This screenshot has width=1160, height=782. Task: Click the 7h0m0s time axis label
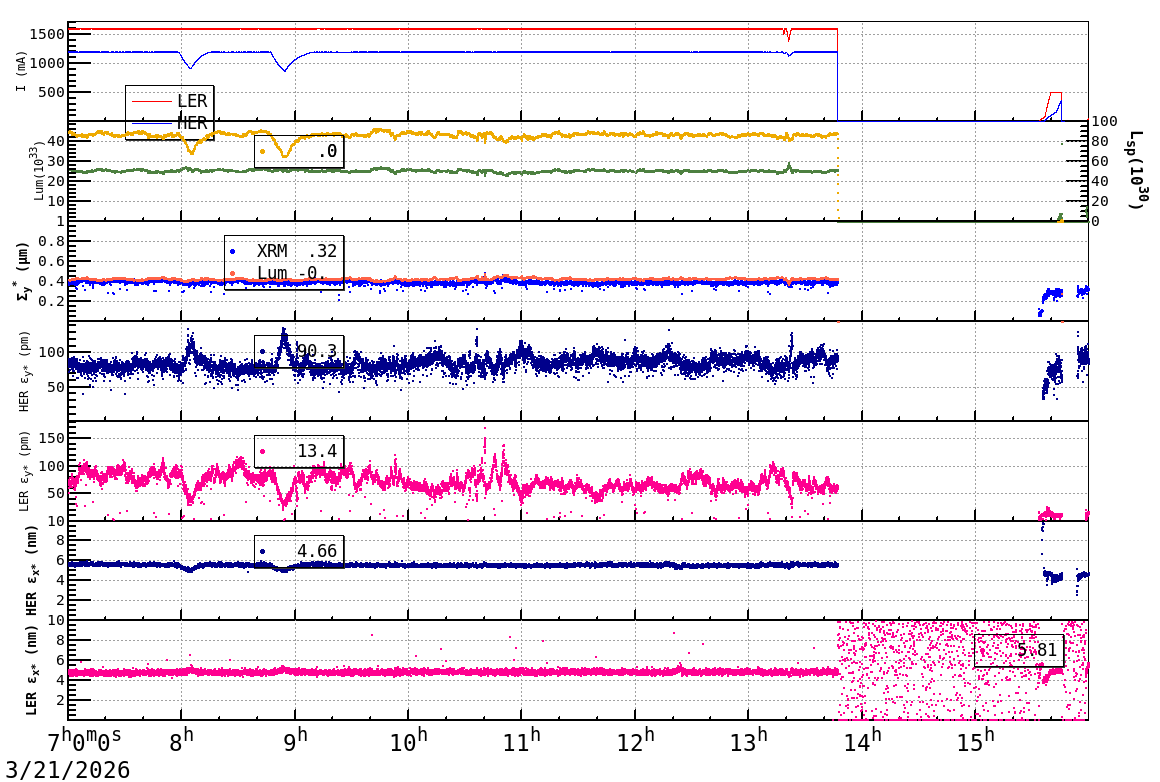84,740
